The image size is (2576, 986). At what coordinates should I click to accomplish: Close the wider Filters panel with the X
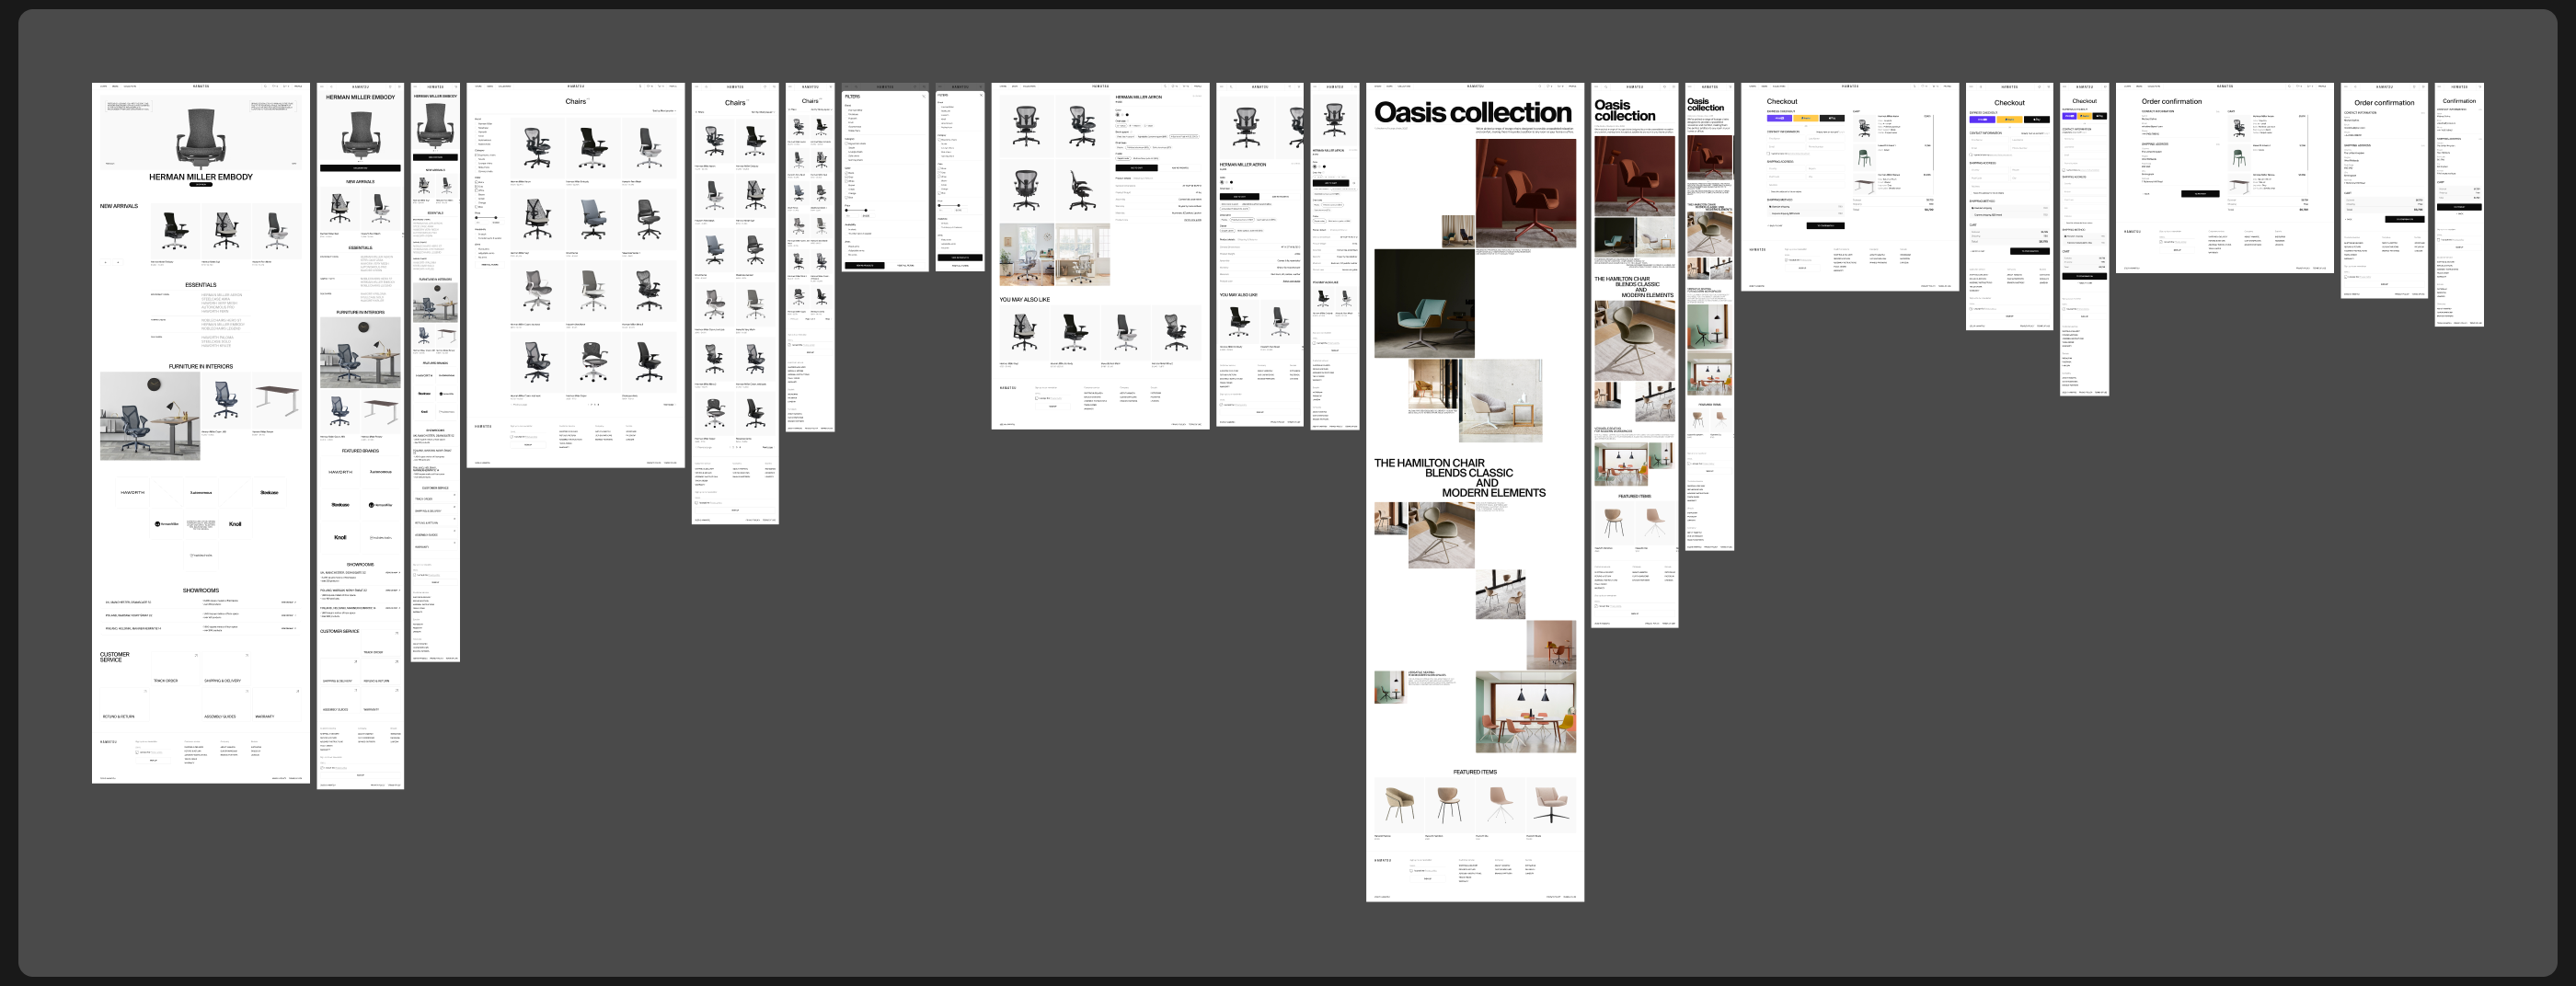(923, 96)
